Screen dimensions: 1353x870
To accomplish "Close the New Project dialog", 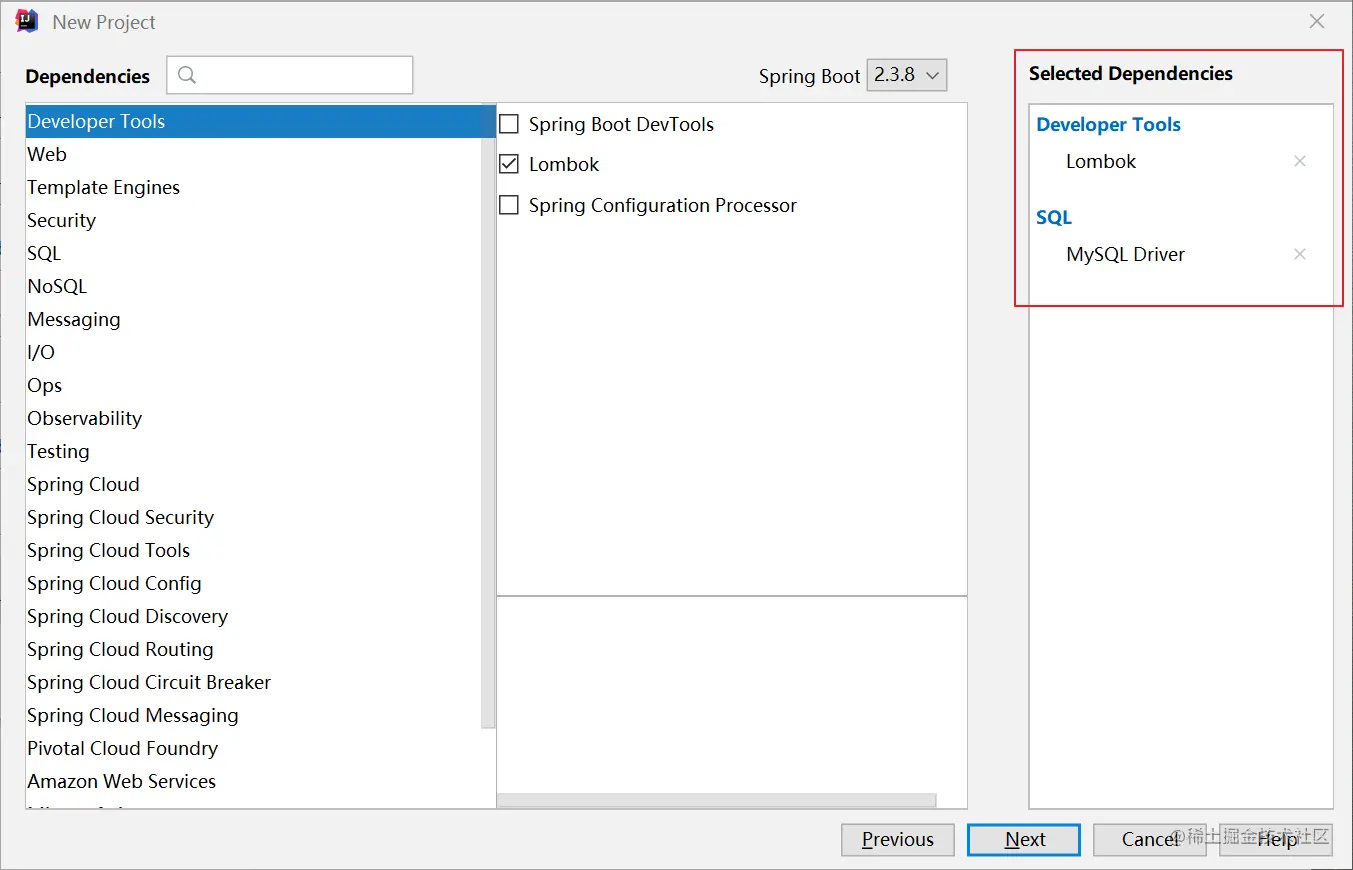I will point(1317,21).
